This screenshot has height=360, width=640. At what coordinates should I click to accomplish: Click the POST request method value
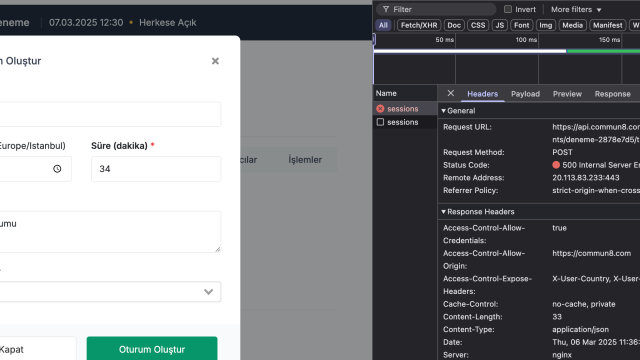click(x=562, y=152)
